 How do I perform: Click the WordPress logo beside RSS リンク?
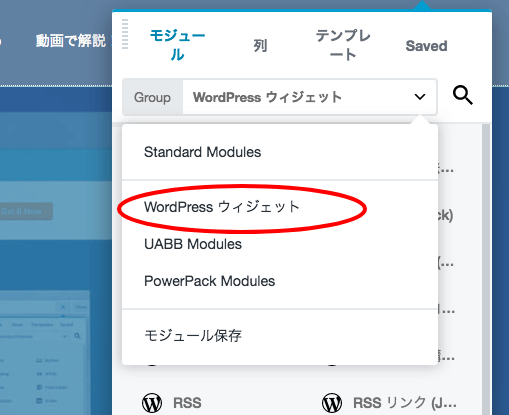click(x=332, y=403)
